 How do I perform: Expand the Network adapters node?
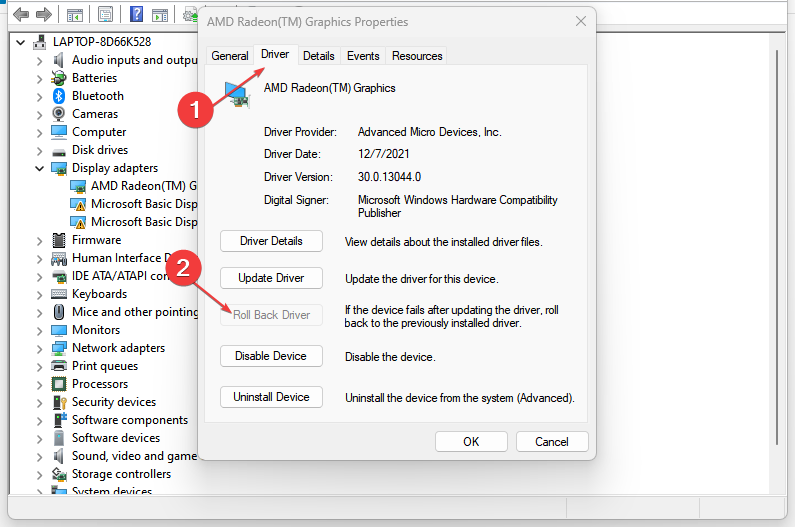[x=40, y=349]
